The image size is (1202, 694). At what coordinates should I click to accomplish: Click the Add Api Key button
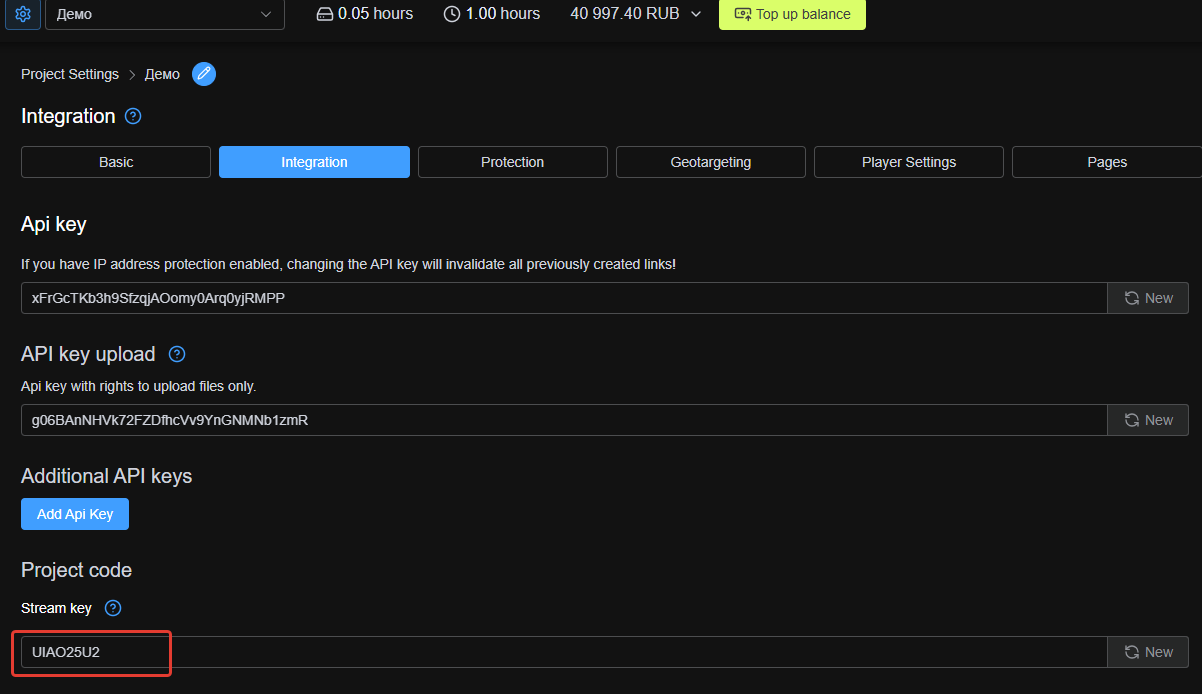[x=75, y=514]
